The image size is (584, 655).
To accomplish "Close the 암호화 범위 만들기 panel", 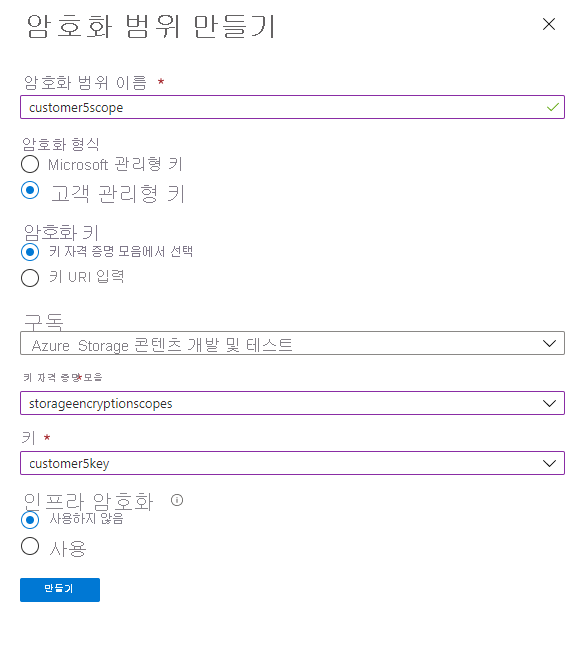I will pyautogui.click(x=548, y=24).
